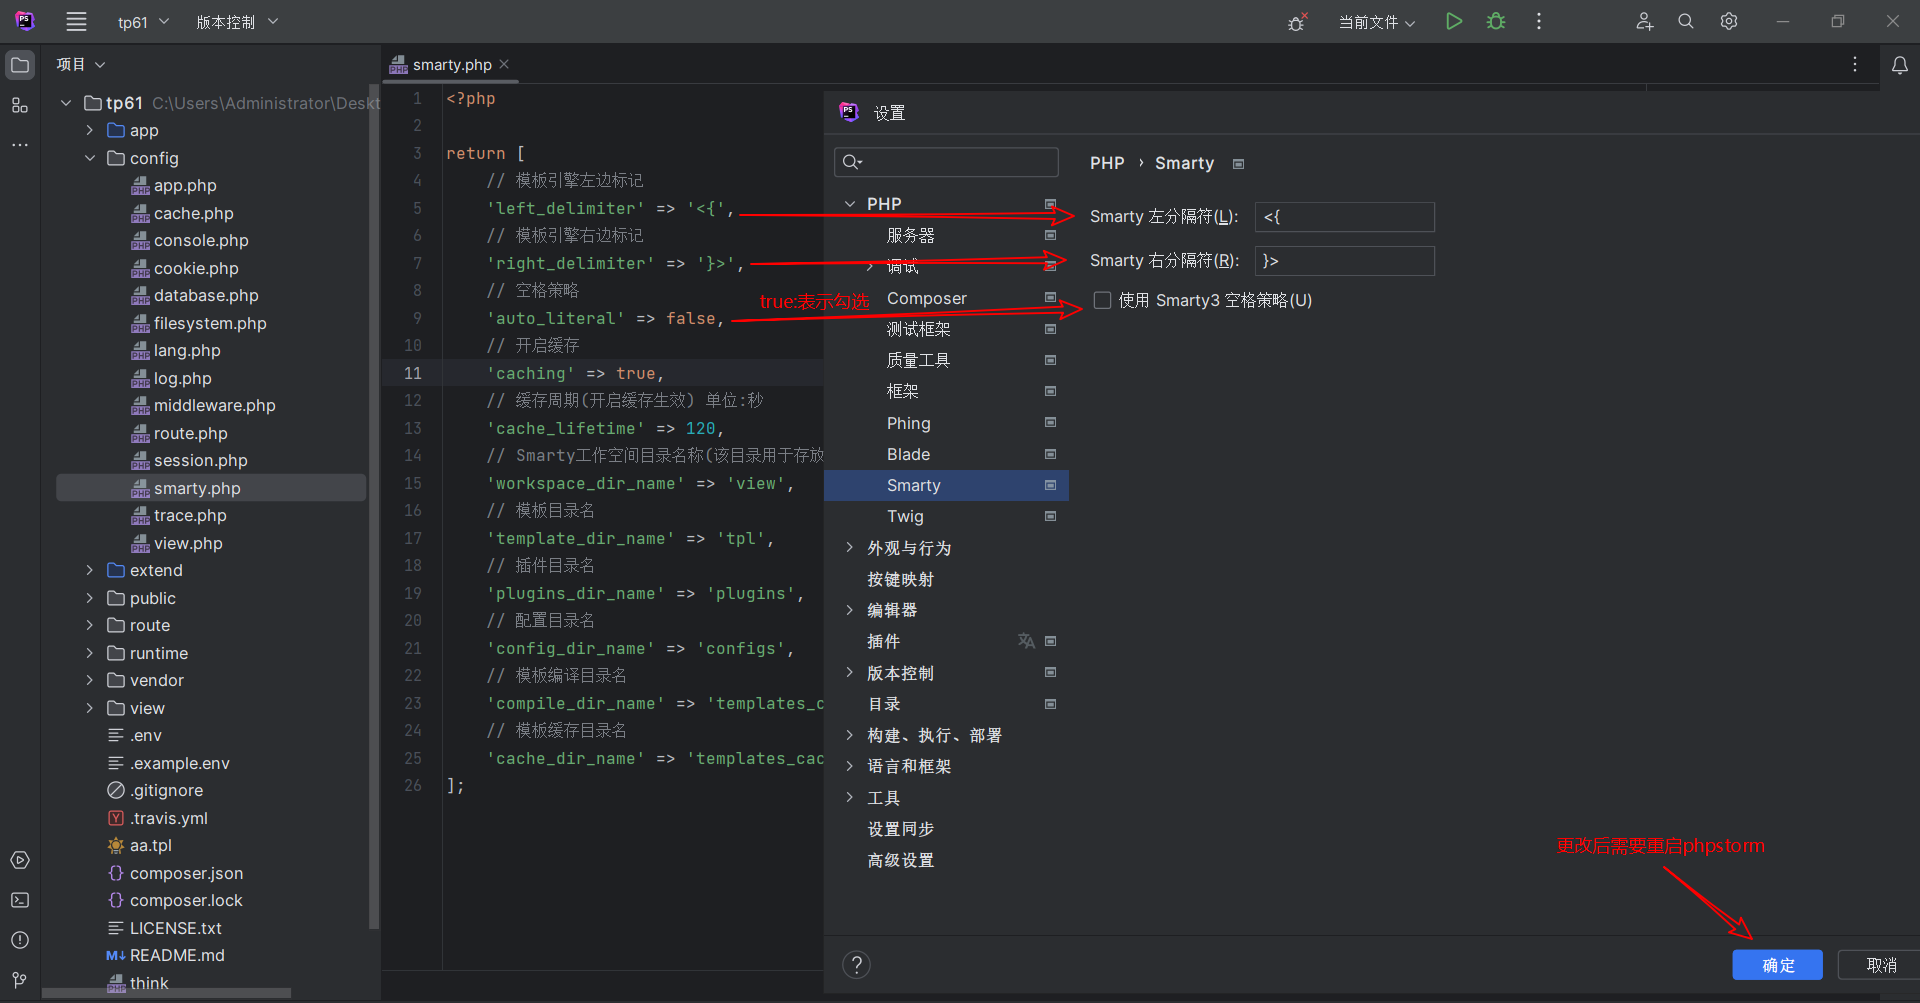The width and height of the screenshot is (1920, 1003).
Task: Select the Blade settings page
Action: coord(946,454)
